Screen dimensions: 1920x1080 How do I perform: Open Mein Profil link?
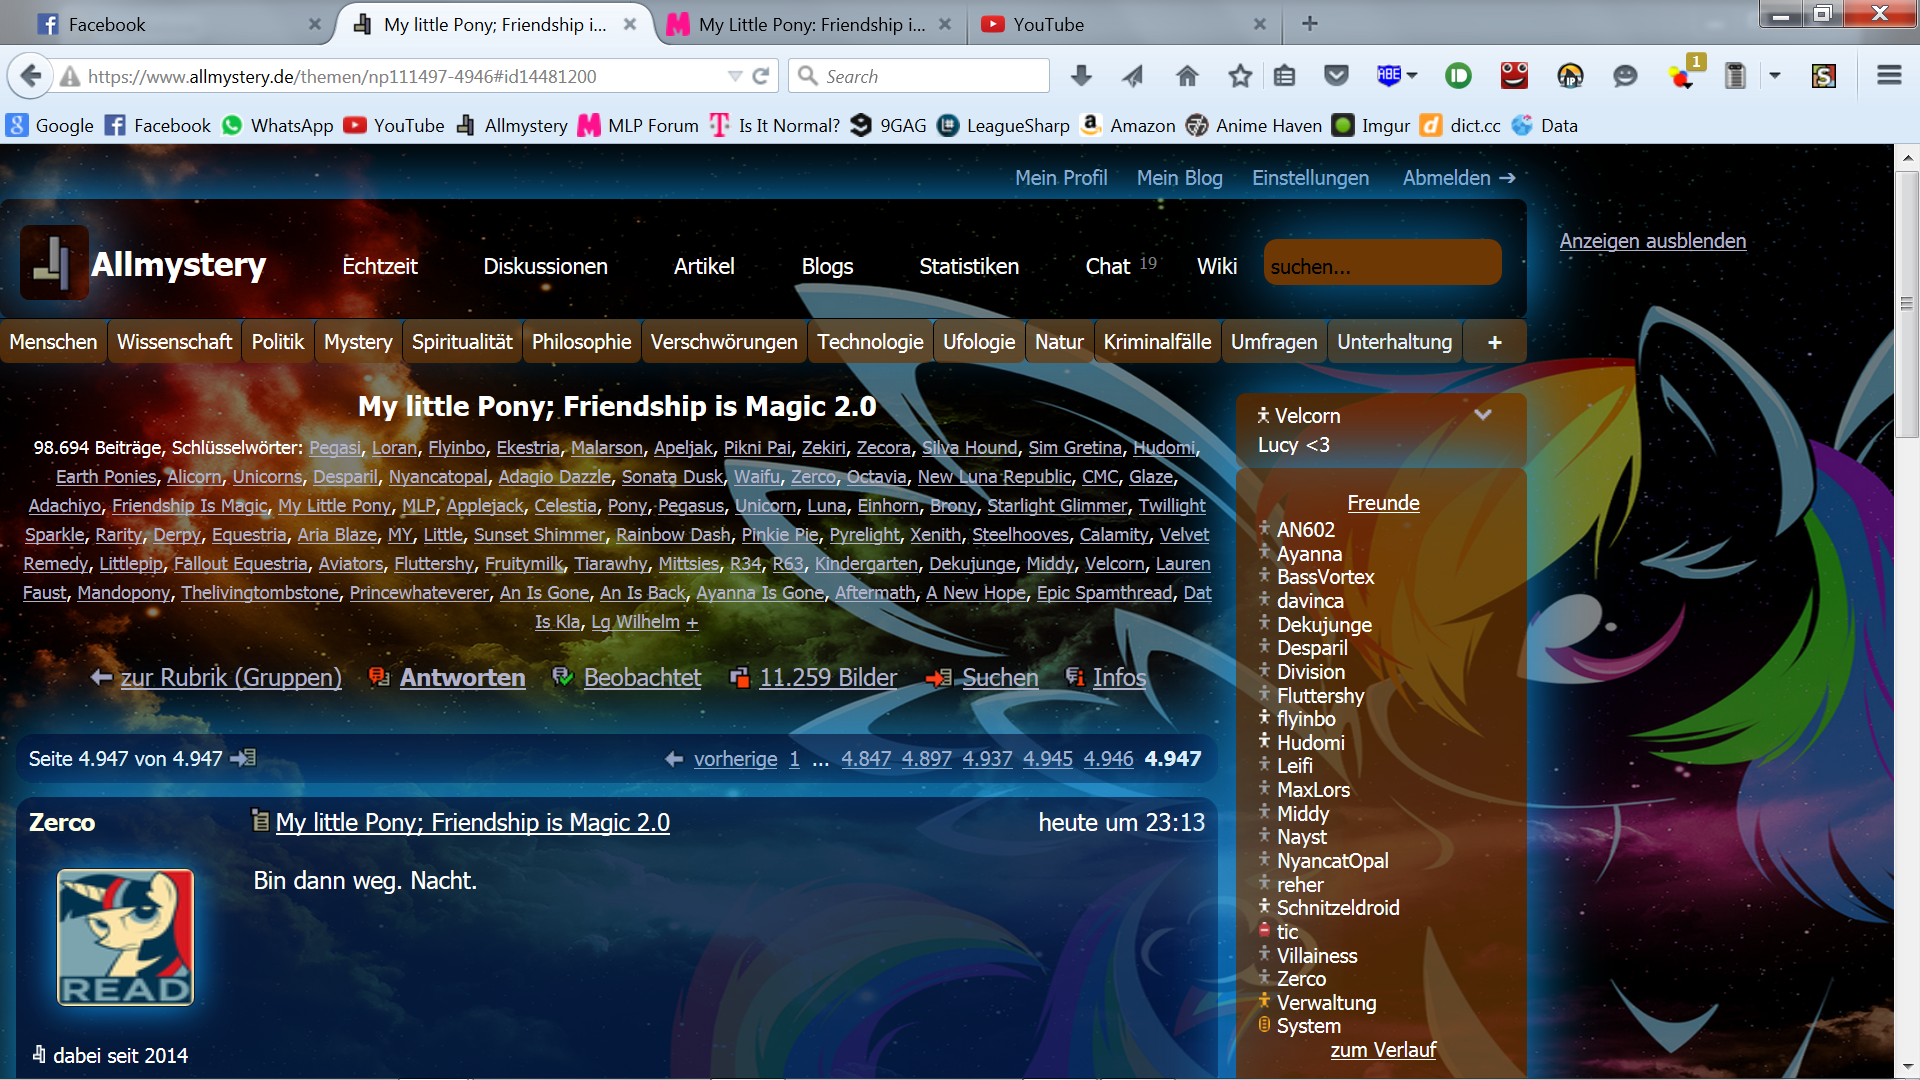click(x=1061, y=178)
